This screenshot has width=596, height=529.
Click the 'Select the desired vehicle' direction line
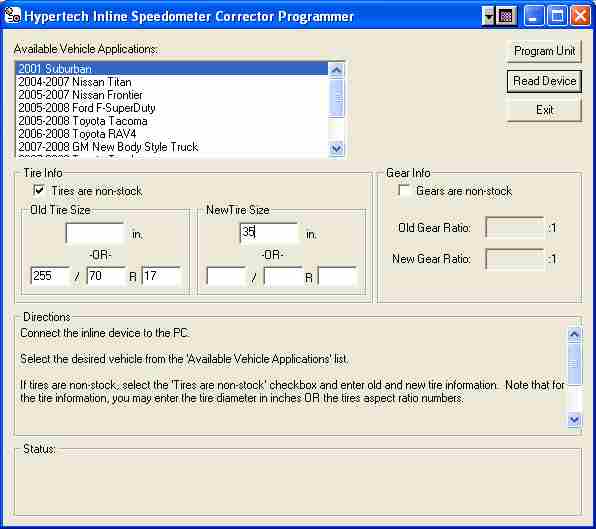184,359
